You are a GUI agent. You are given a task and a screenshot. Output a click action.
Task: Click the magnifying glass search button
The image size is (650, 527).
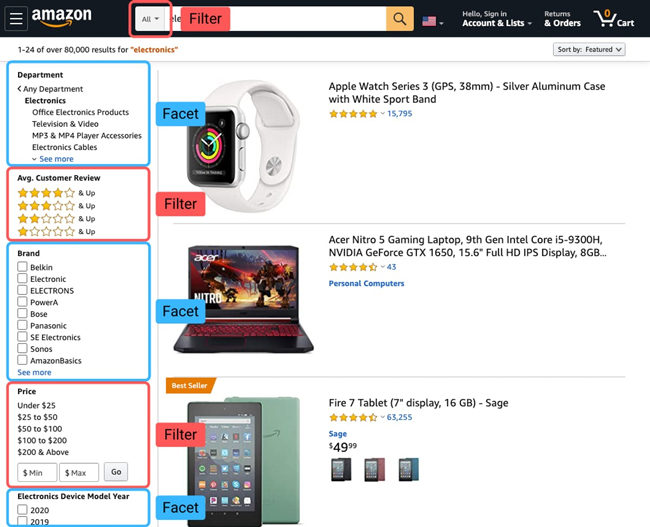400,19
